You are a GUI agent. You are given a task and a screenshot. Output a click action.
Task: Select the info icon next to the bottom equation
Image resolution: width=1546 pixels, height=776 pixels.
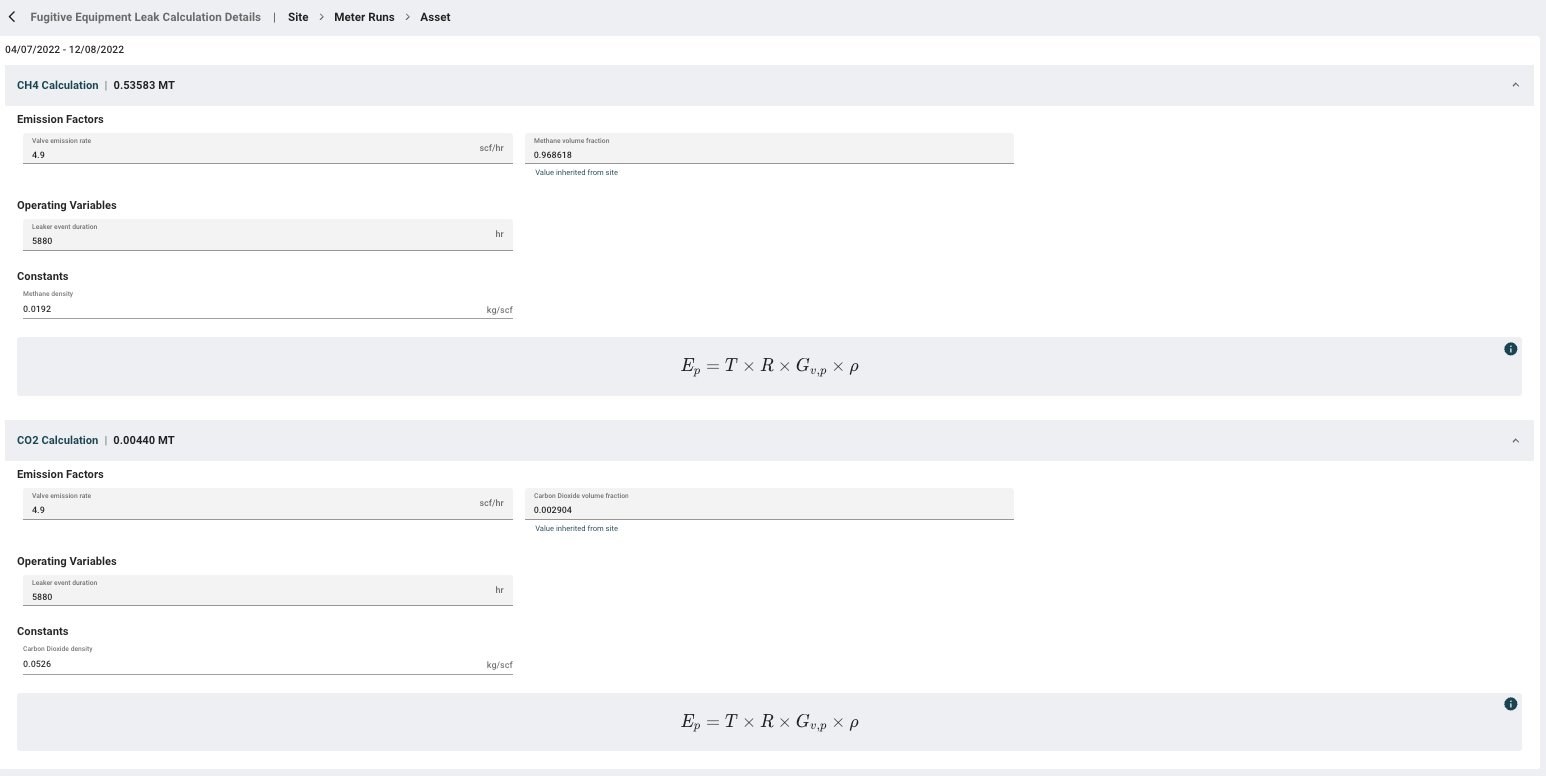click(x=1511, y=704)
